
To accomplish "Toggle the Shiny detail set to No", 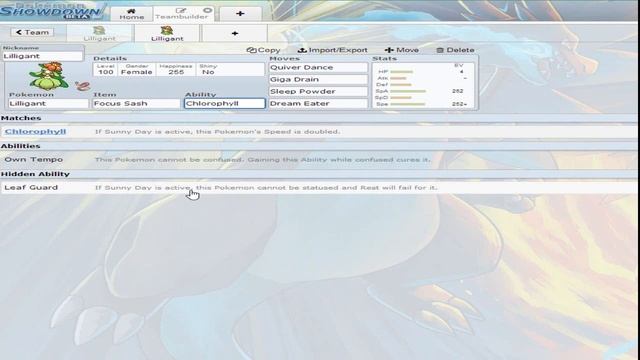I will (208, 69).
